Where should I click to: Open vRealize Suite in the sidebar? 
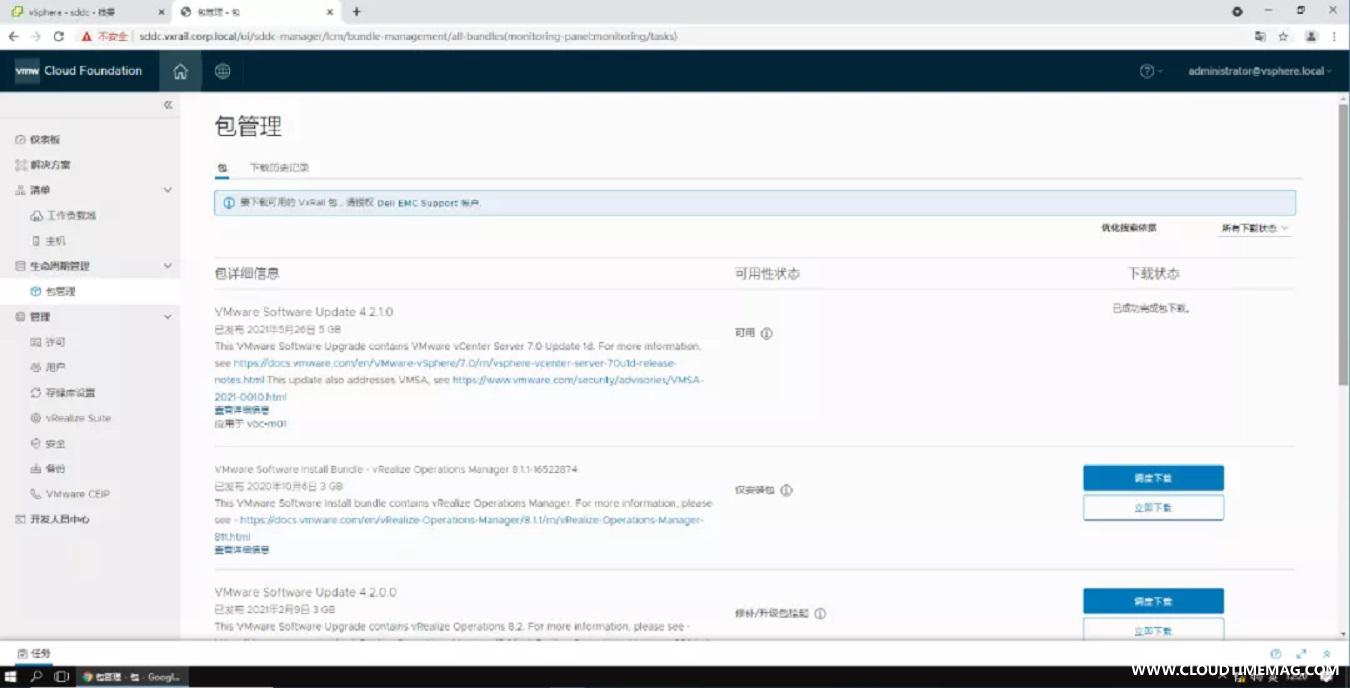pyautogui.click(x=78, y=418)
